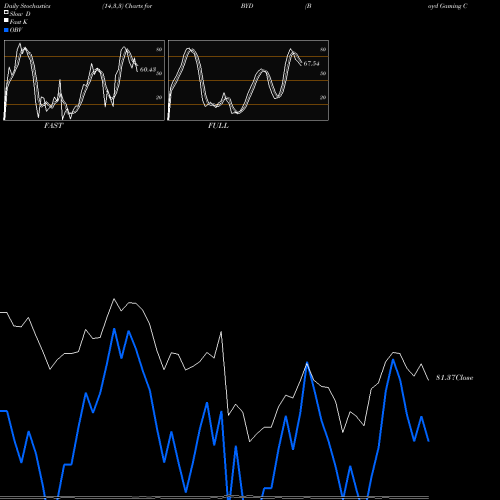Click the 20 axis label in FULL chart
The height and width of the screenshot is (500, 500).
pyautogui.click(x=323, y=98)
